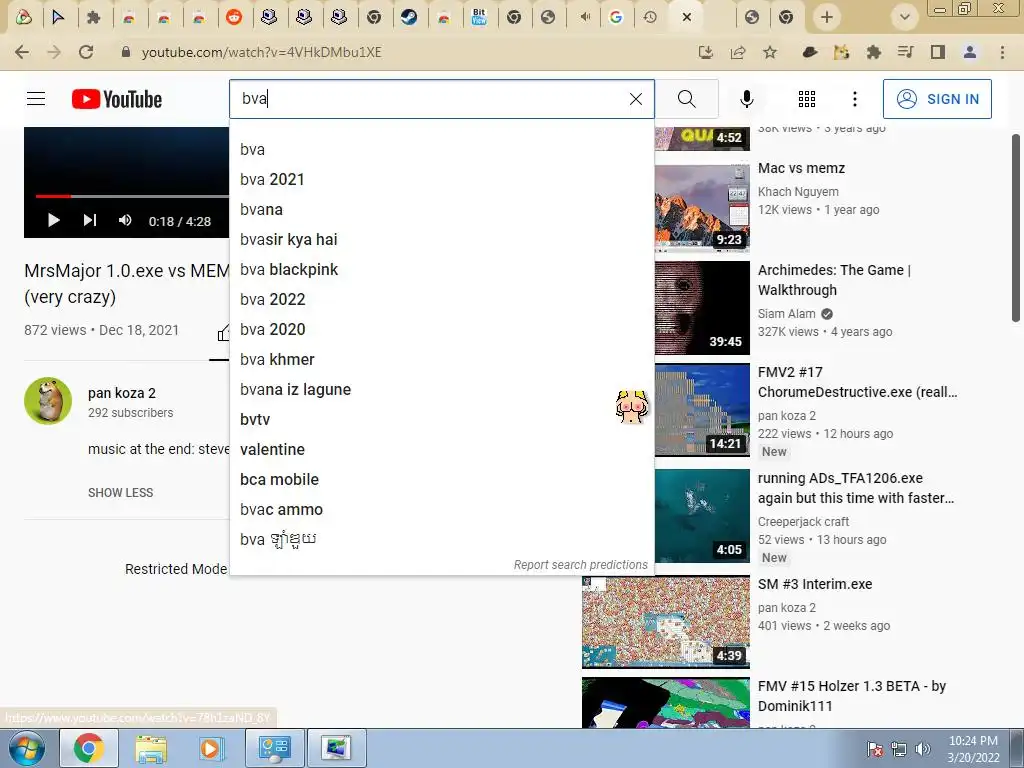The width and height of the screenshot is (1024, 768).
Task: Close the active browser tab
Action: click(x=686, y=17)
